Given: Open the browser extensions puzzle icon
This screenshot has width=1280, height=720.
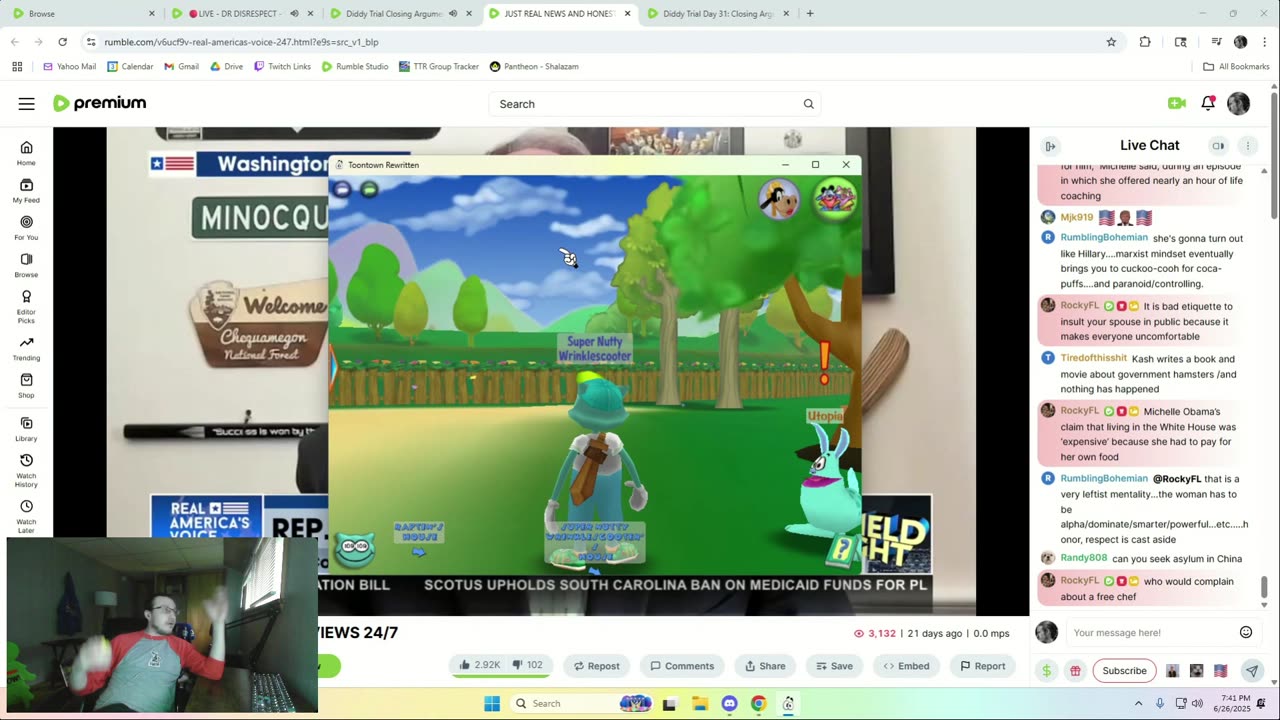Looking at the screenshot, I should tap(1145, 42).
